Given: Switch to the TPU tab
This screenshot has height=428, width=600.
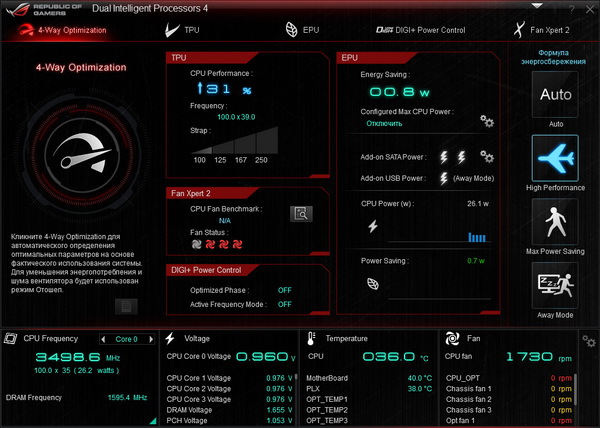Looking at the screenshot, I should tap(182, 30).
